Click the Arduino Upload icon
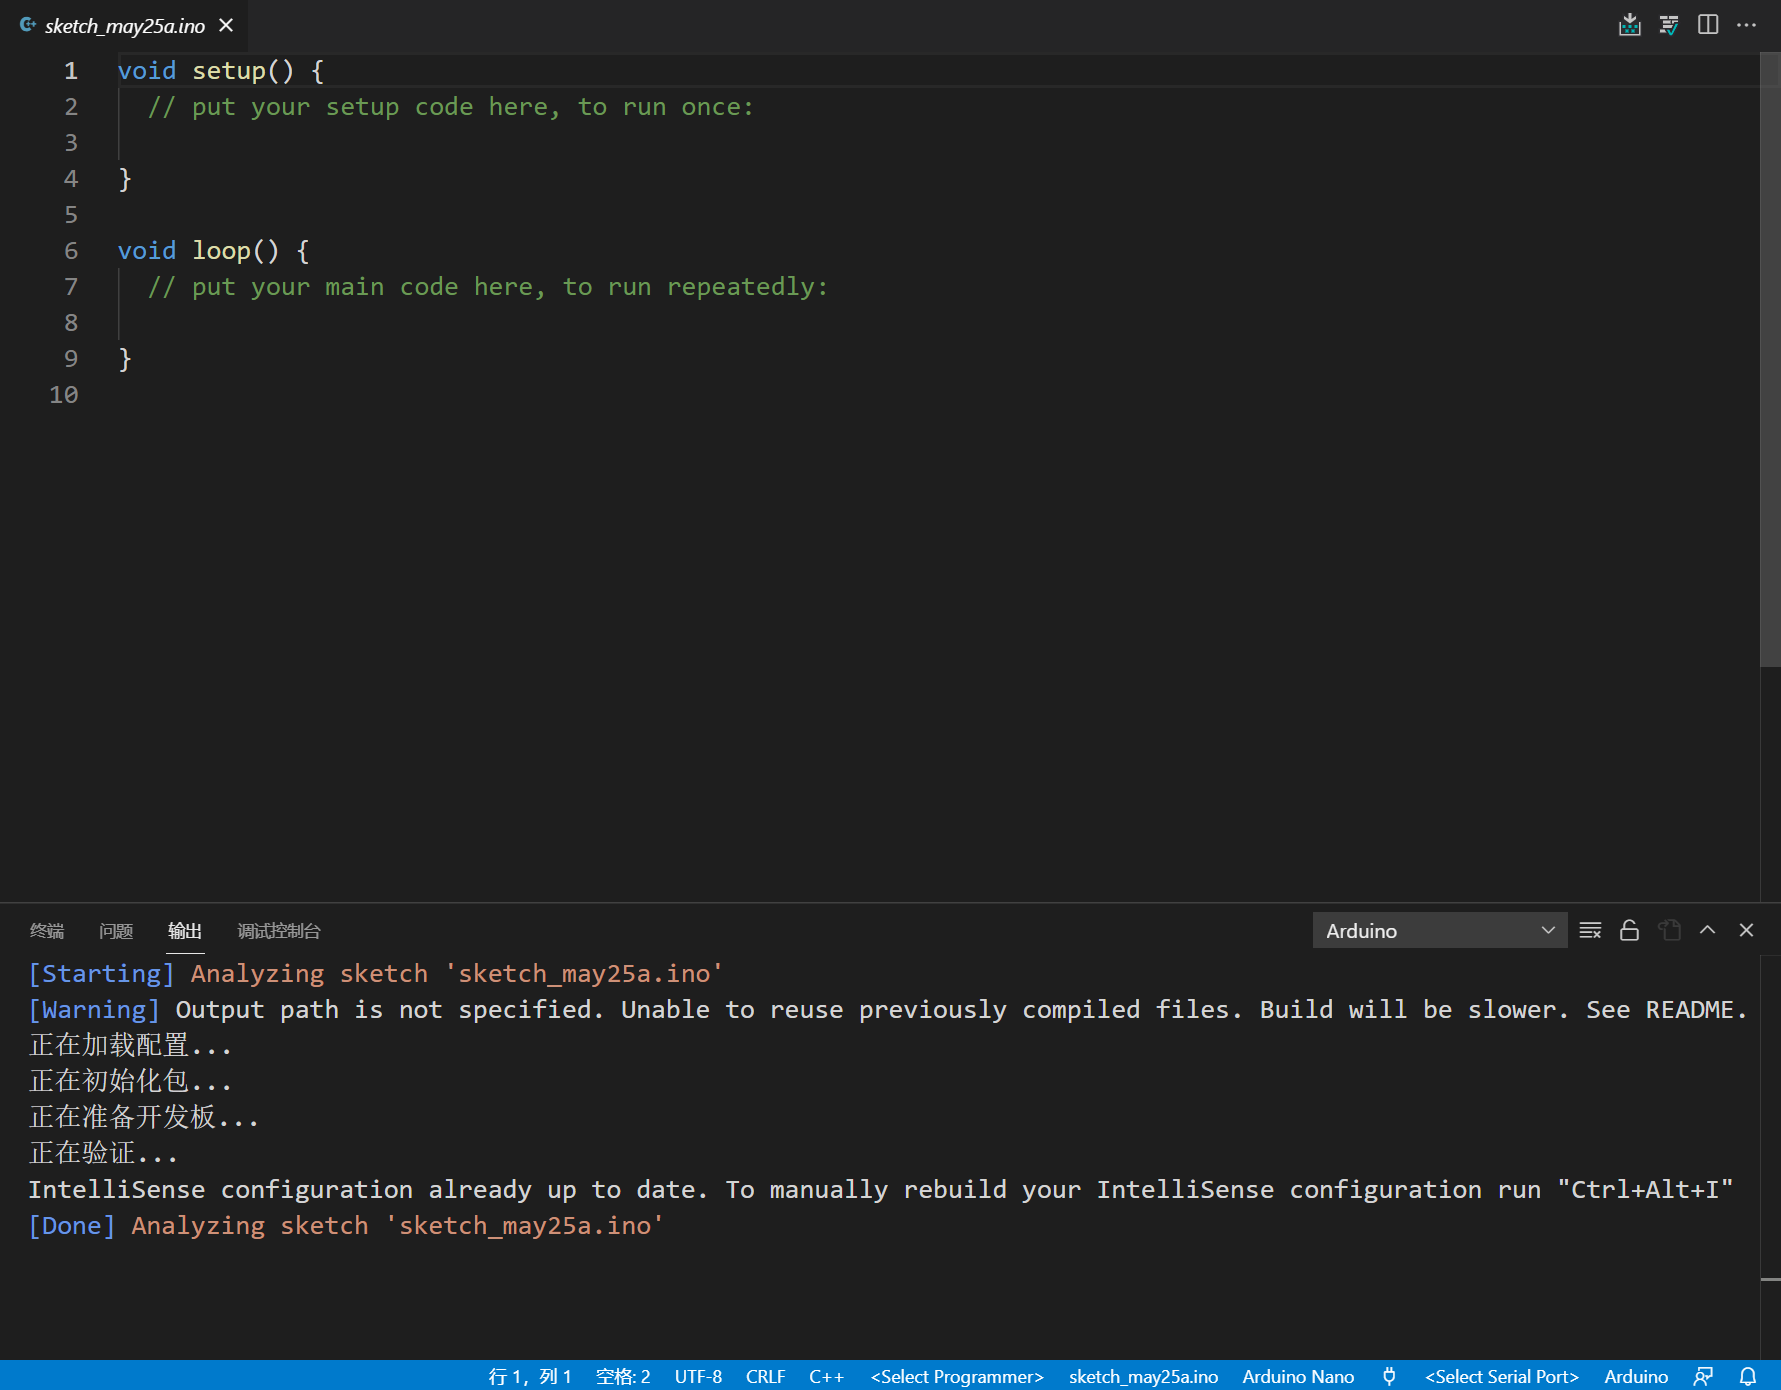This screenshot has width=1781, height=1390. coord(1630,25)
